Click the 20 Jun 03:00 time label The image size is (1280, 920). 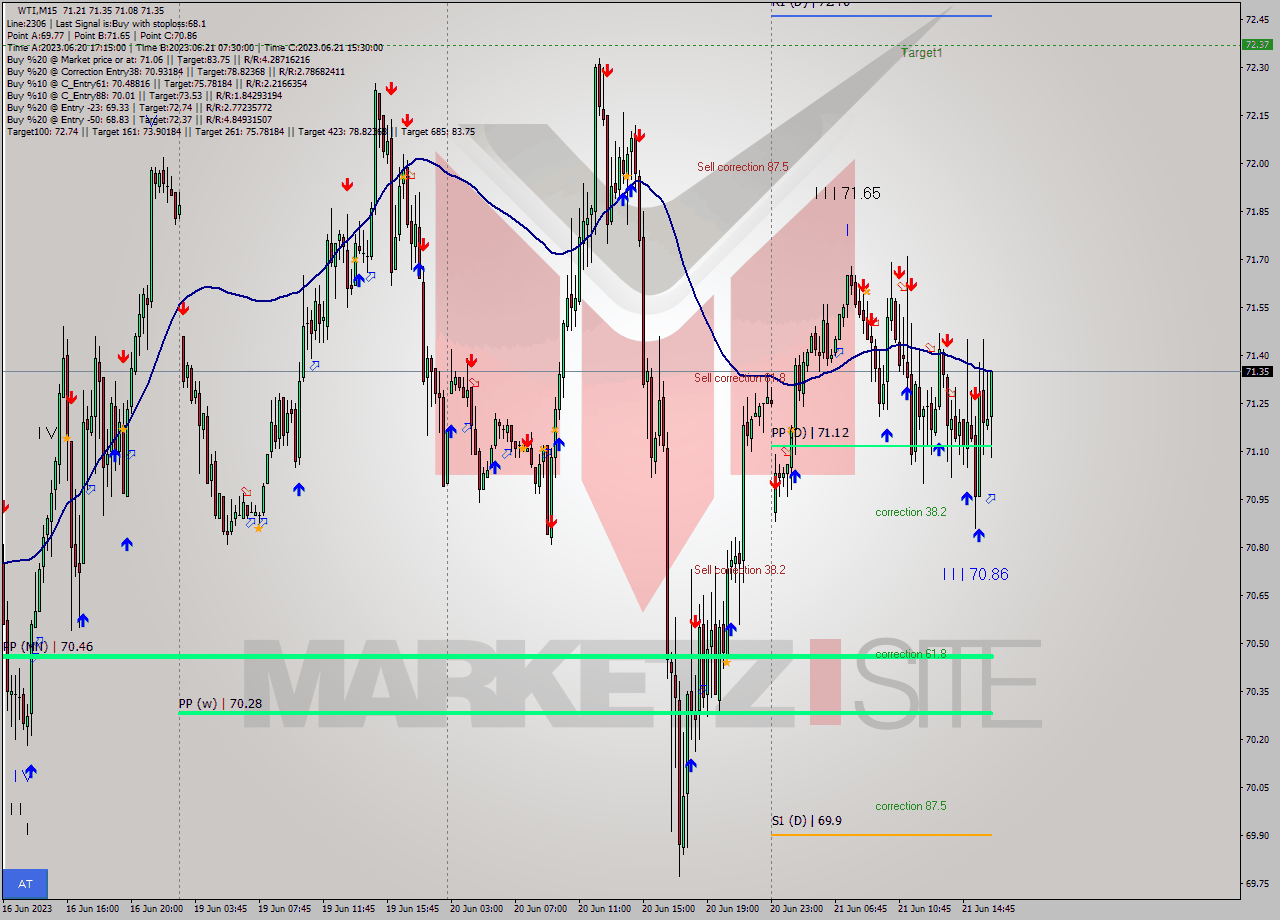[476, 909]
